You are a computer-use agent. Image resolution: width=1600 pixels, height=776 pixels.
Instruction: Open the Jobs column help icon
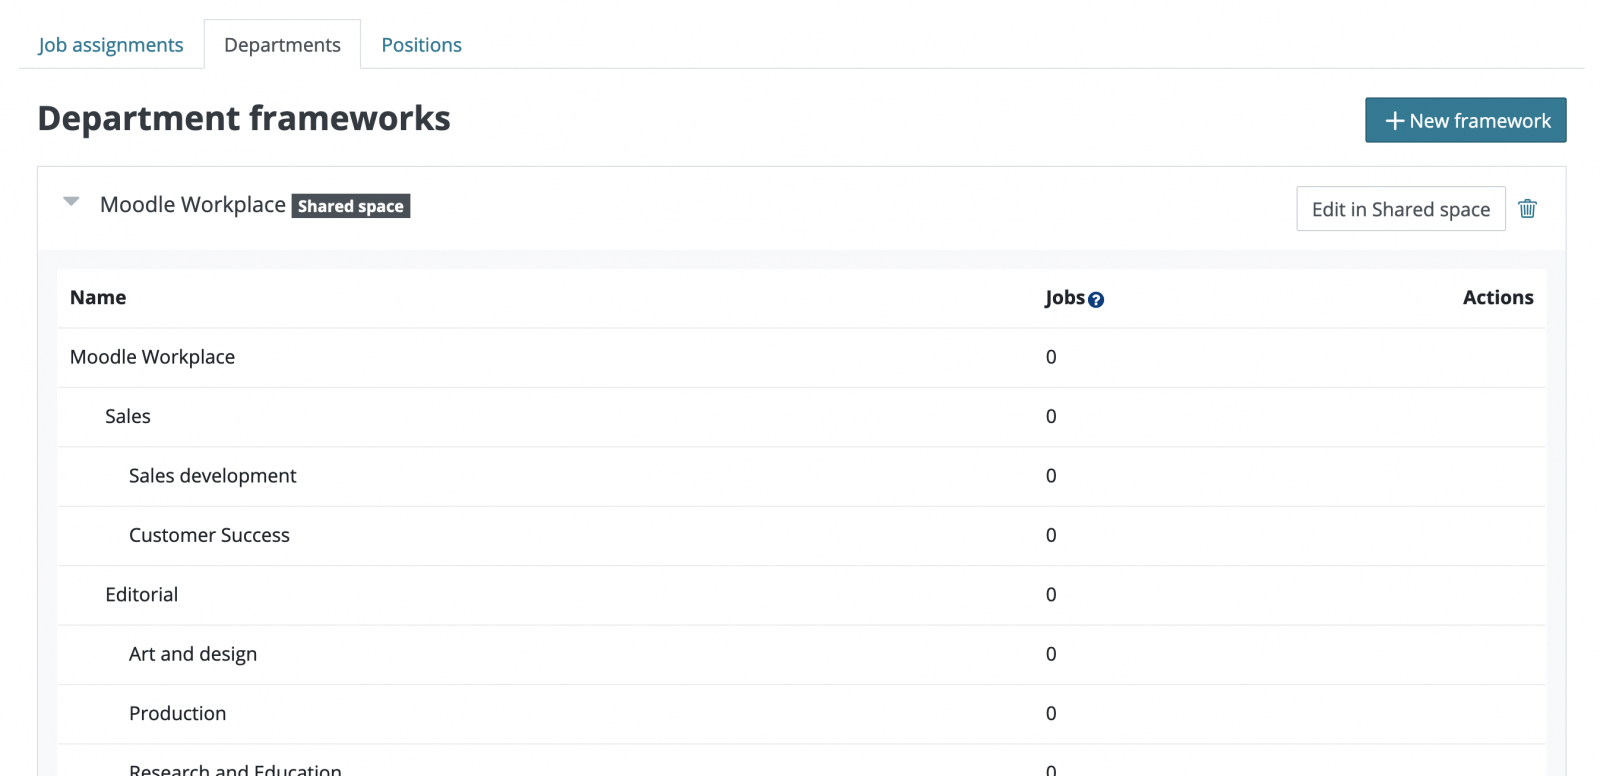coord(1096,299)
